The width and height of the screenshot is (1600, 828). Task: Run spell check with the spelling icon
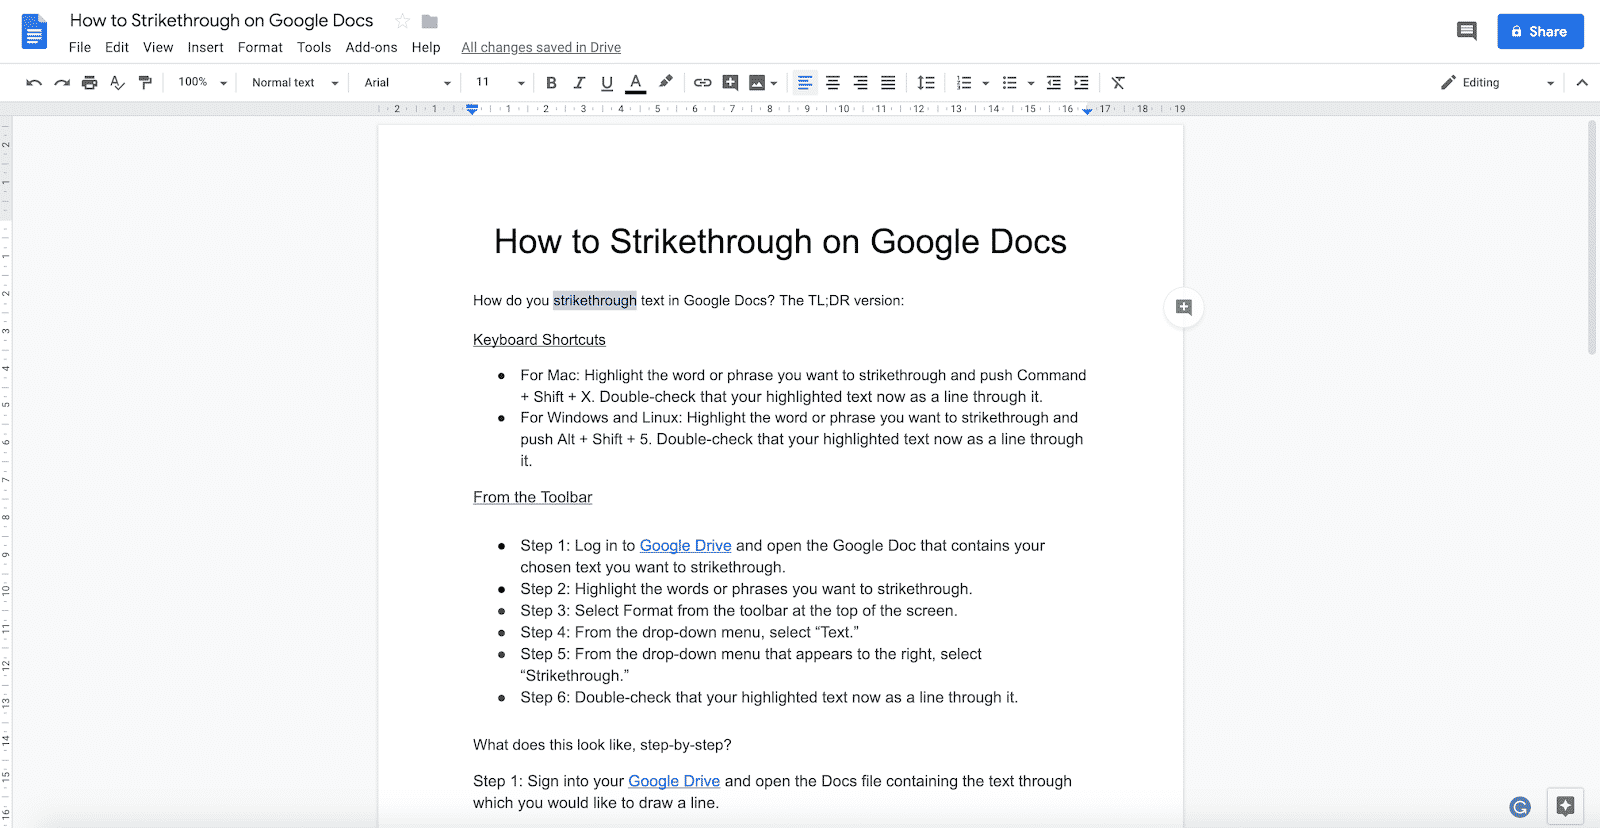click(x=118, y=83)
